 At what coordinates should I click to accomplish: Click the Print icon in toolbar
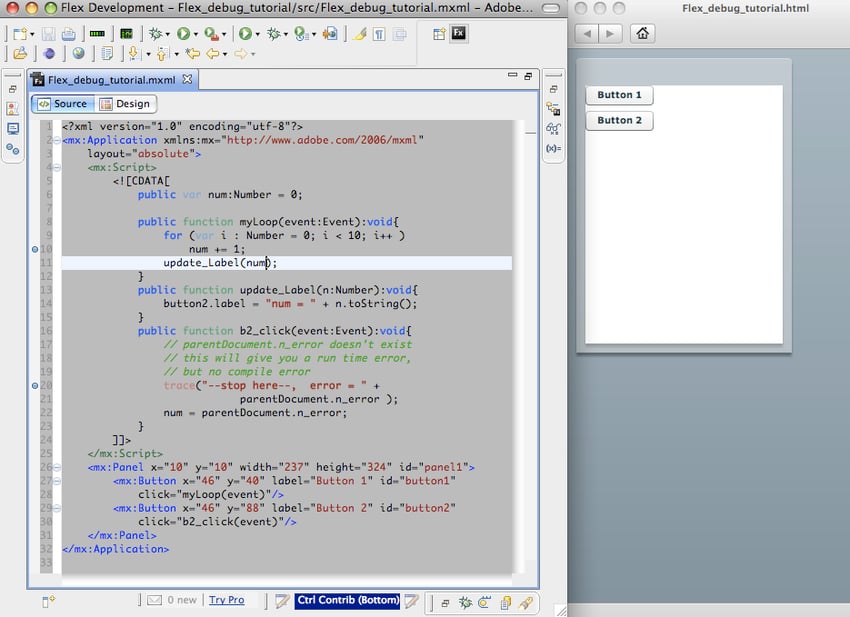[x=70, y=34]
